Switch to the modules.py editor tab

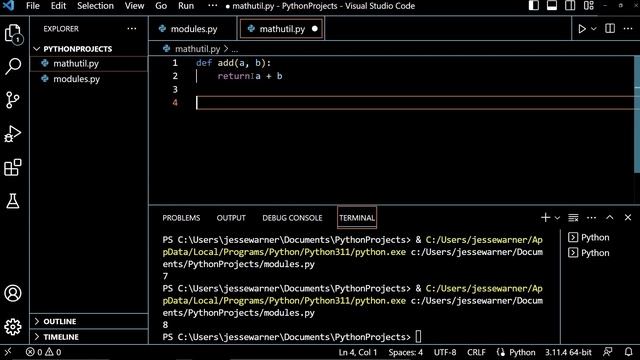(193, 29)
